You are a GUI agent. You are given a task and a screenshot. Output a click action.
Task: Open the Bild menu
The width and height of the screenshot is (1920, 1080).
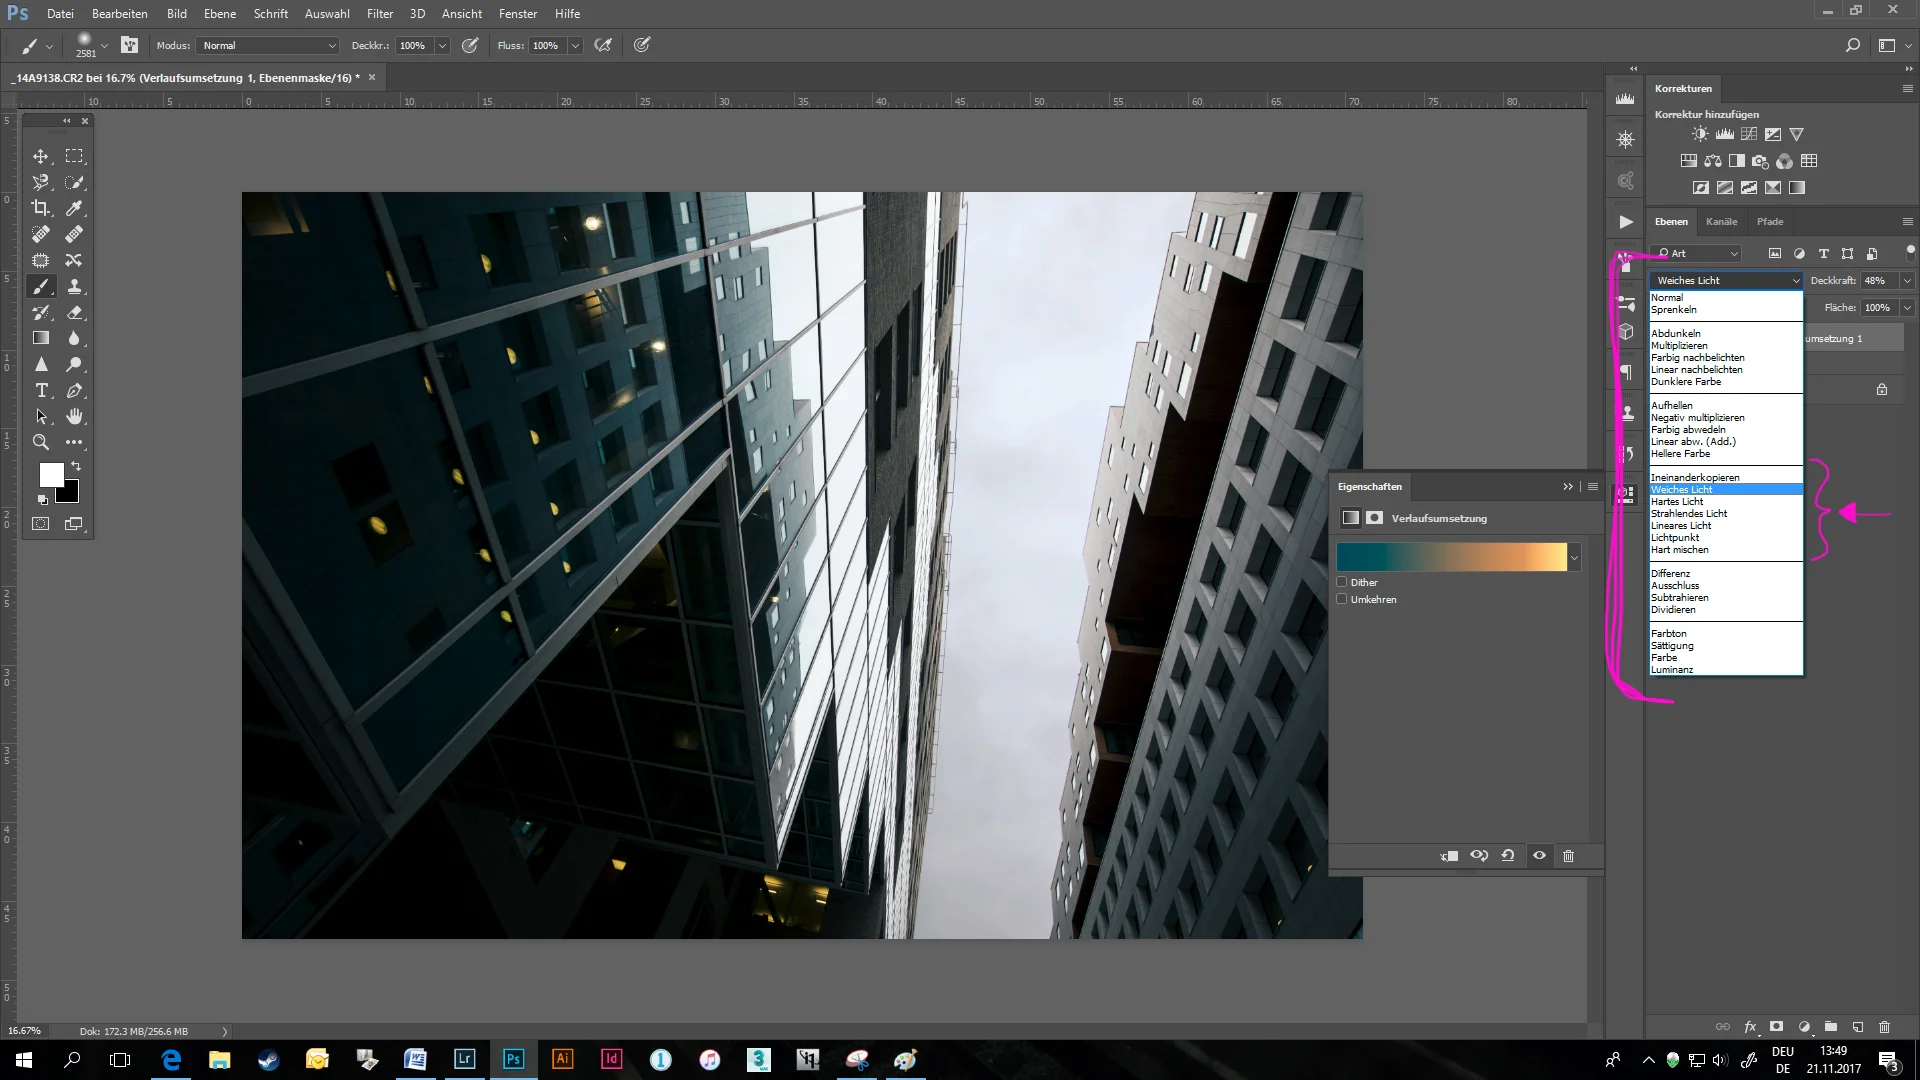click(x=177, y=14)
